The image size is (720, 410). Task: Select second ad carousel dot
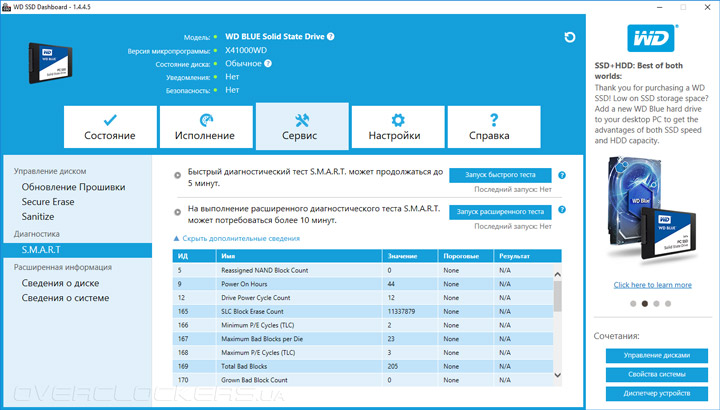pos(645,303)
